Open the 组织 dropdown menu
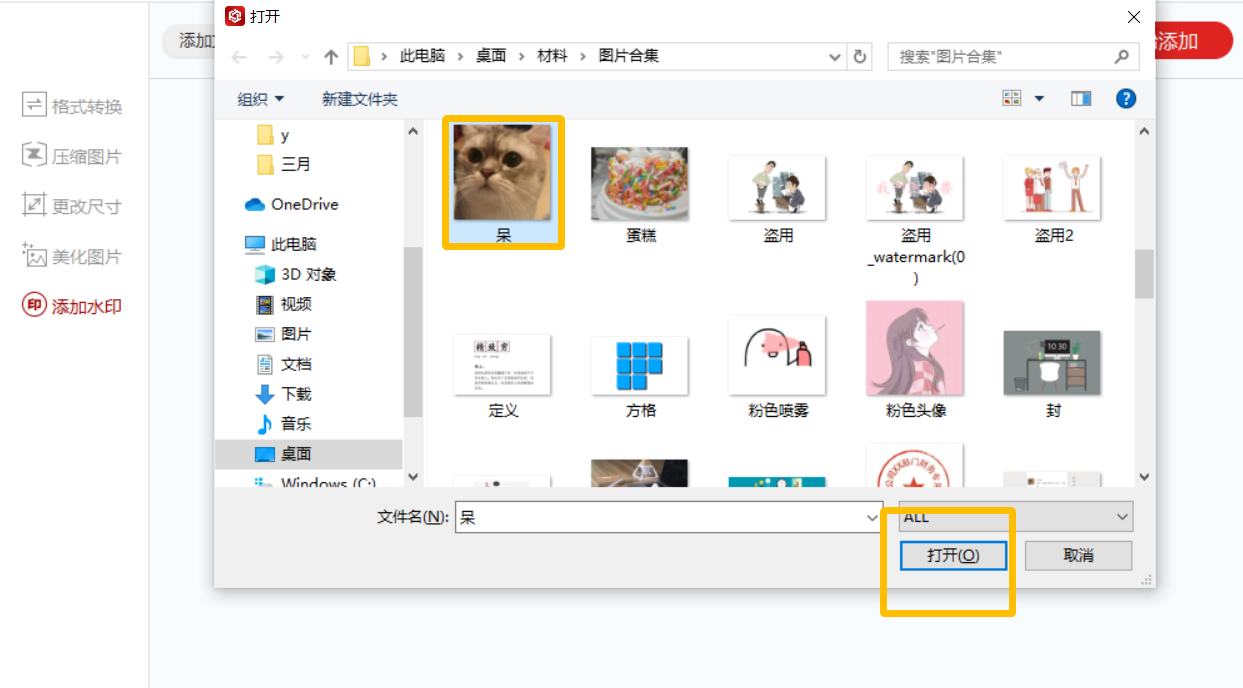The height and width of the screenshot is (688, 1243). tap(260, 99)
